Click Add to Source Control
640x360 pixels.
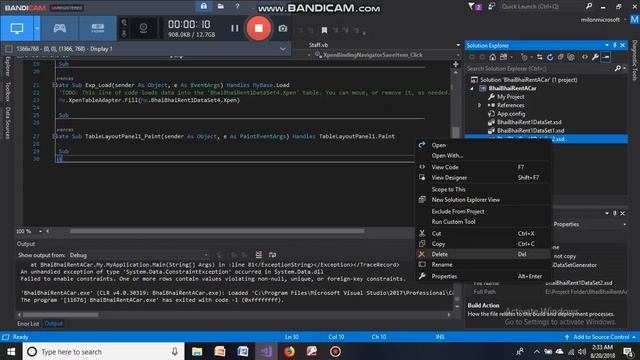(x=601, y=337)
